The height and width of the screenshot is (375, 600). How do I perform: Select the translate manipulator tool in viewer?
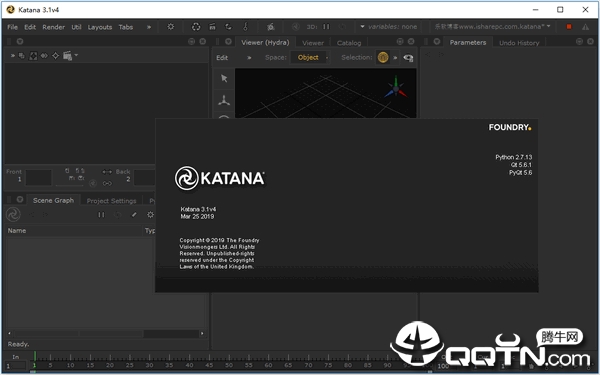tap(224, 100)
